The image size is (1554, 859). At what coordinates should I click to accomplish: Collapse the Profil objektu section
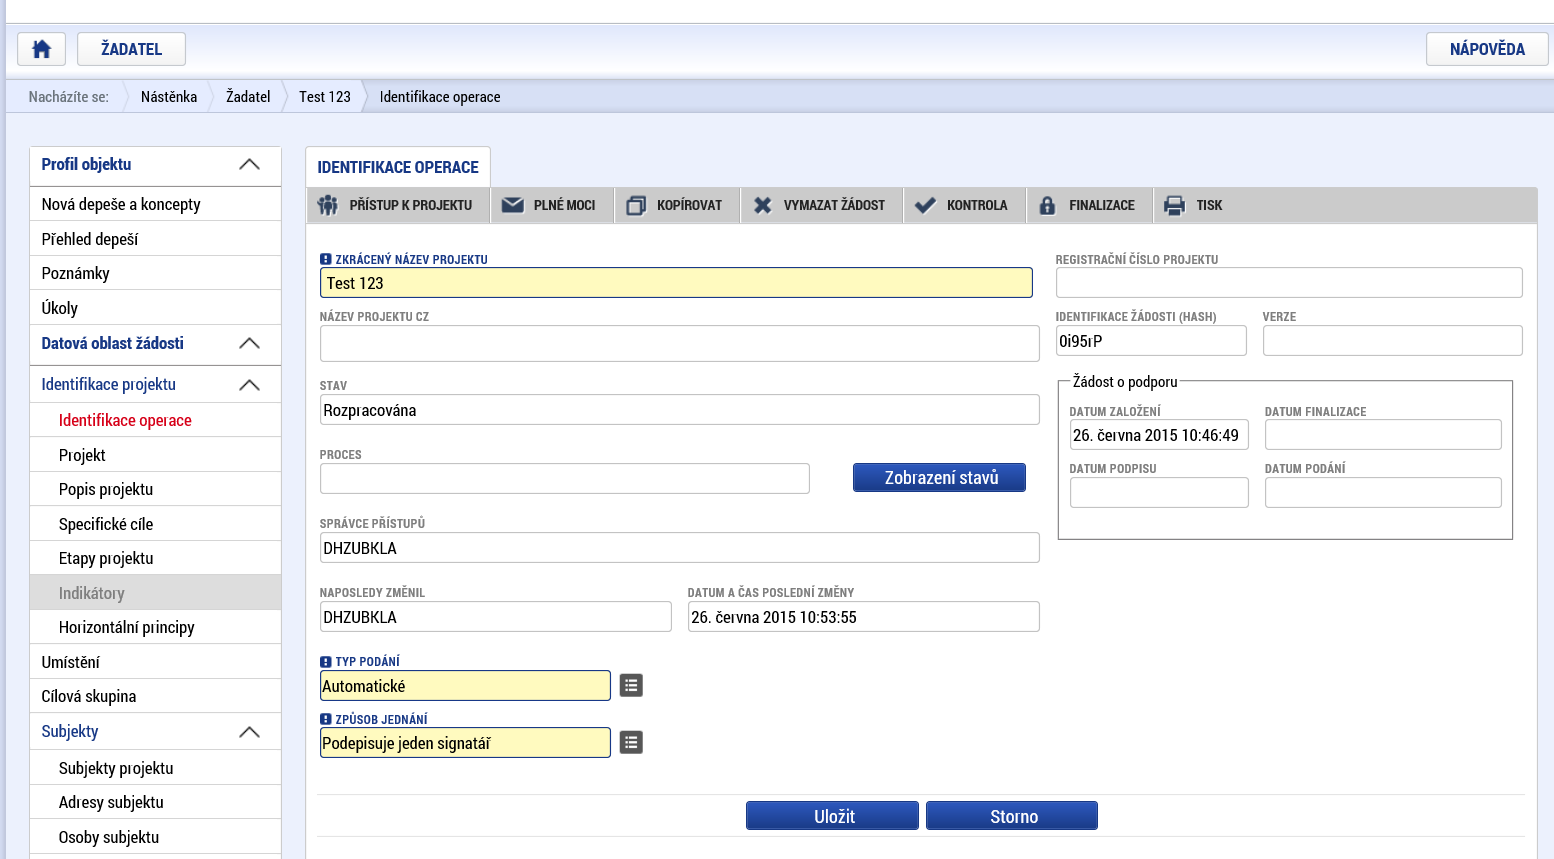tap(250, 165)
